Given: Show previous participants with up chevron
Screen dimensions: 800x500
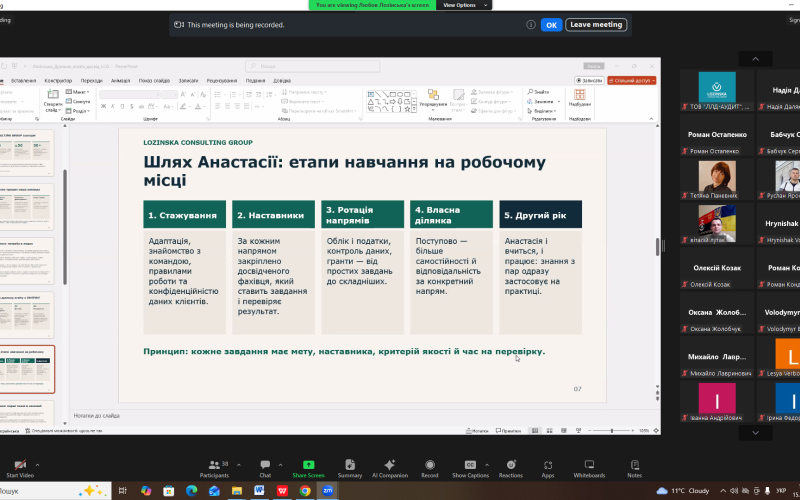Looking at the screenshot, I should pos(756,59).
